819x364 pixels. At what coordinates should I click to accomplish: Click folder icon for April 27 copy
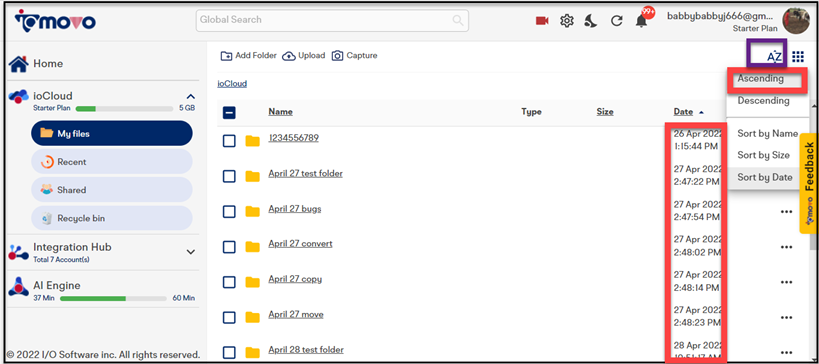253,282
